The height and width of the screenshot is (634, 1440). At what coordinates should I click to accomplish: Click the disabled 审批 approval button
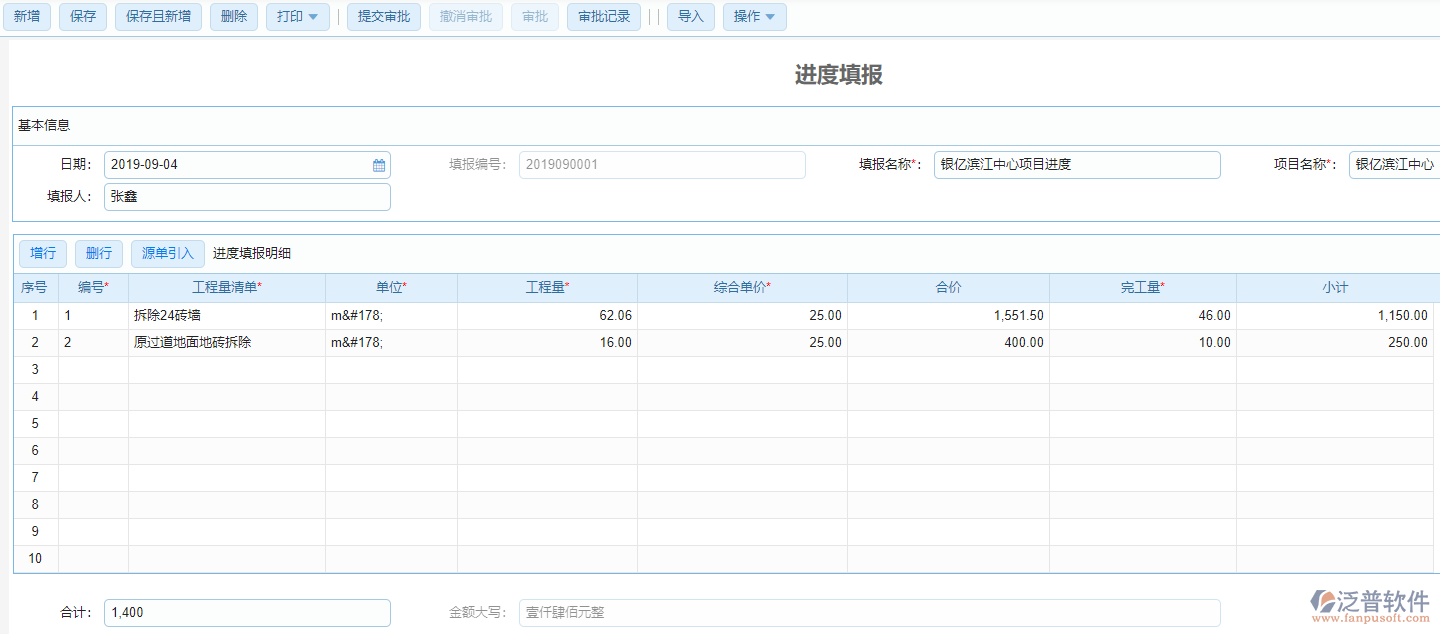point(534,16)
